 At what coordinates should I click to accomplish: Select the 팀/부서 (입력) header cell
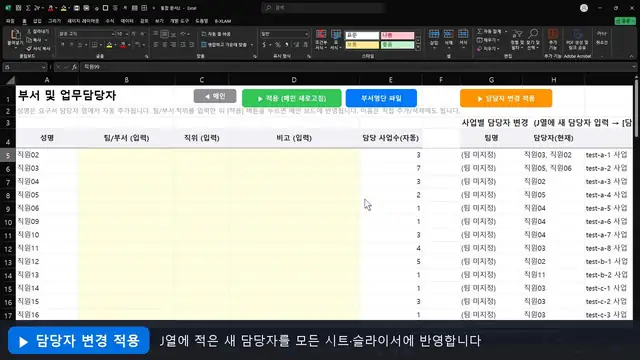[126, 138]
